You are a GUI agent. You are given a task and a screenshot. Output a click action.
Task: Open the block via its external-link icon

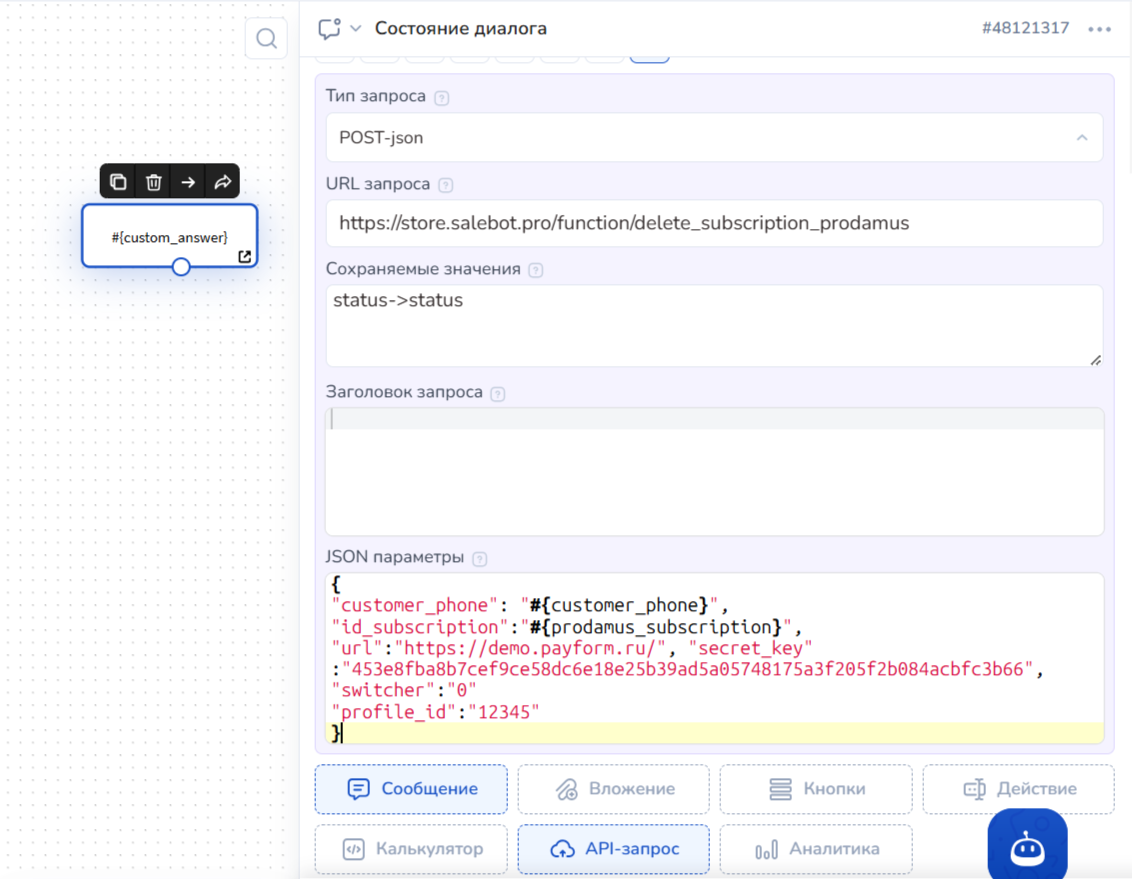click(x=245, y=257)
